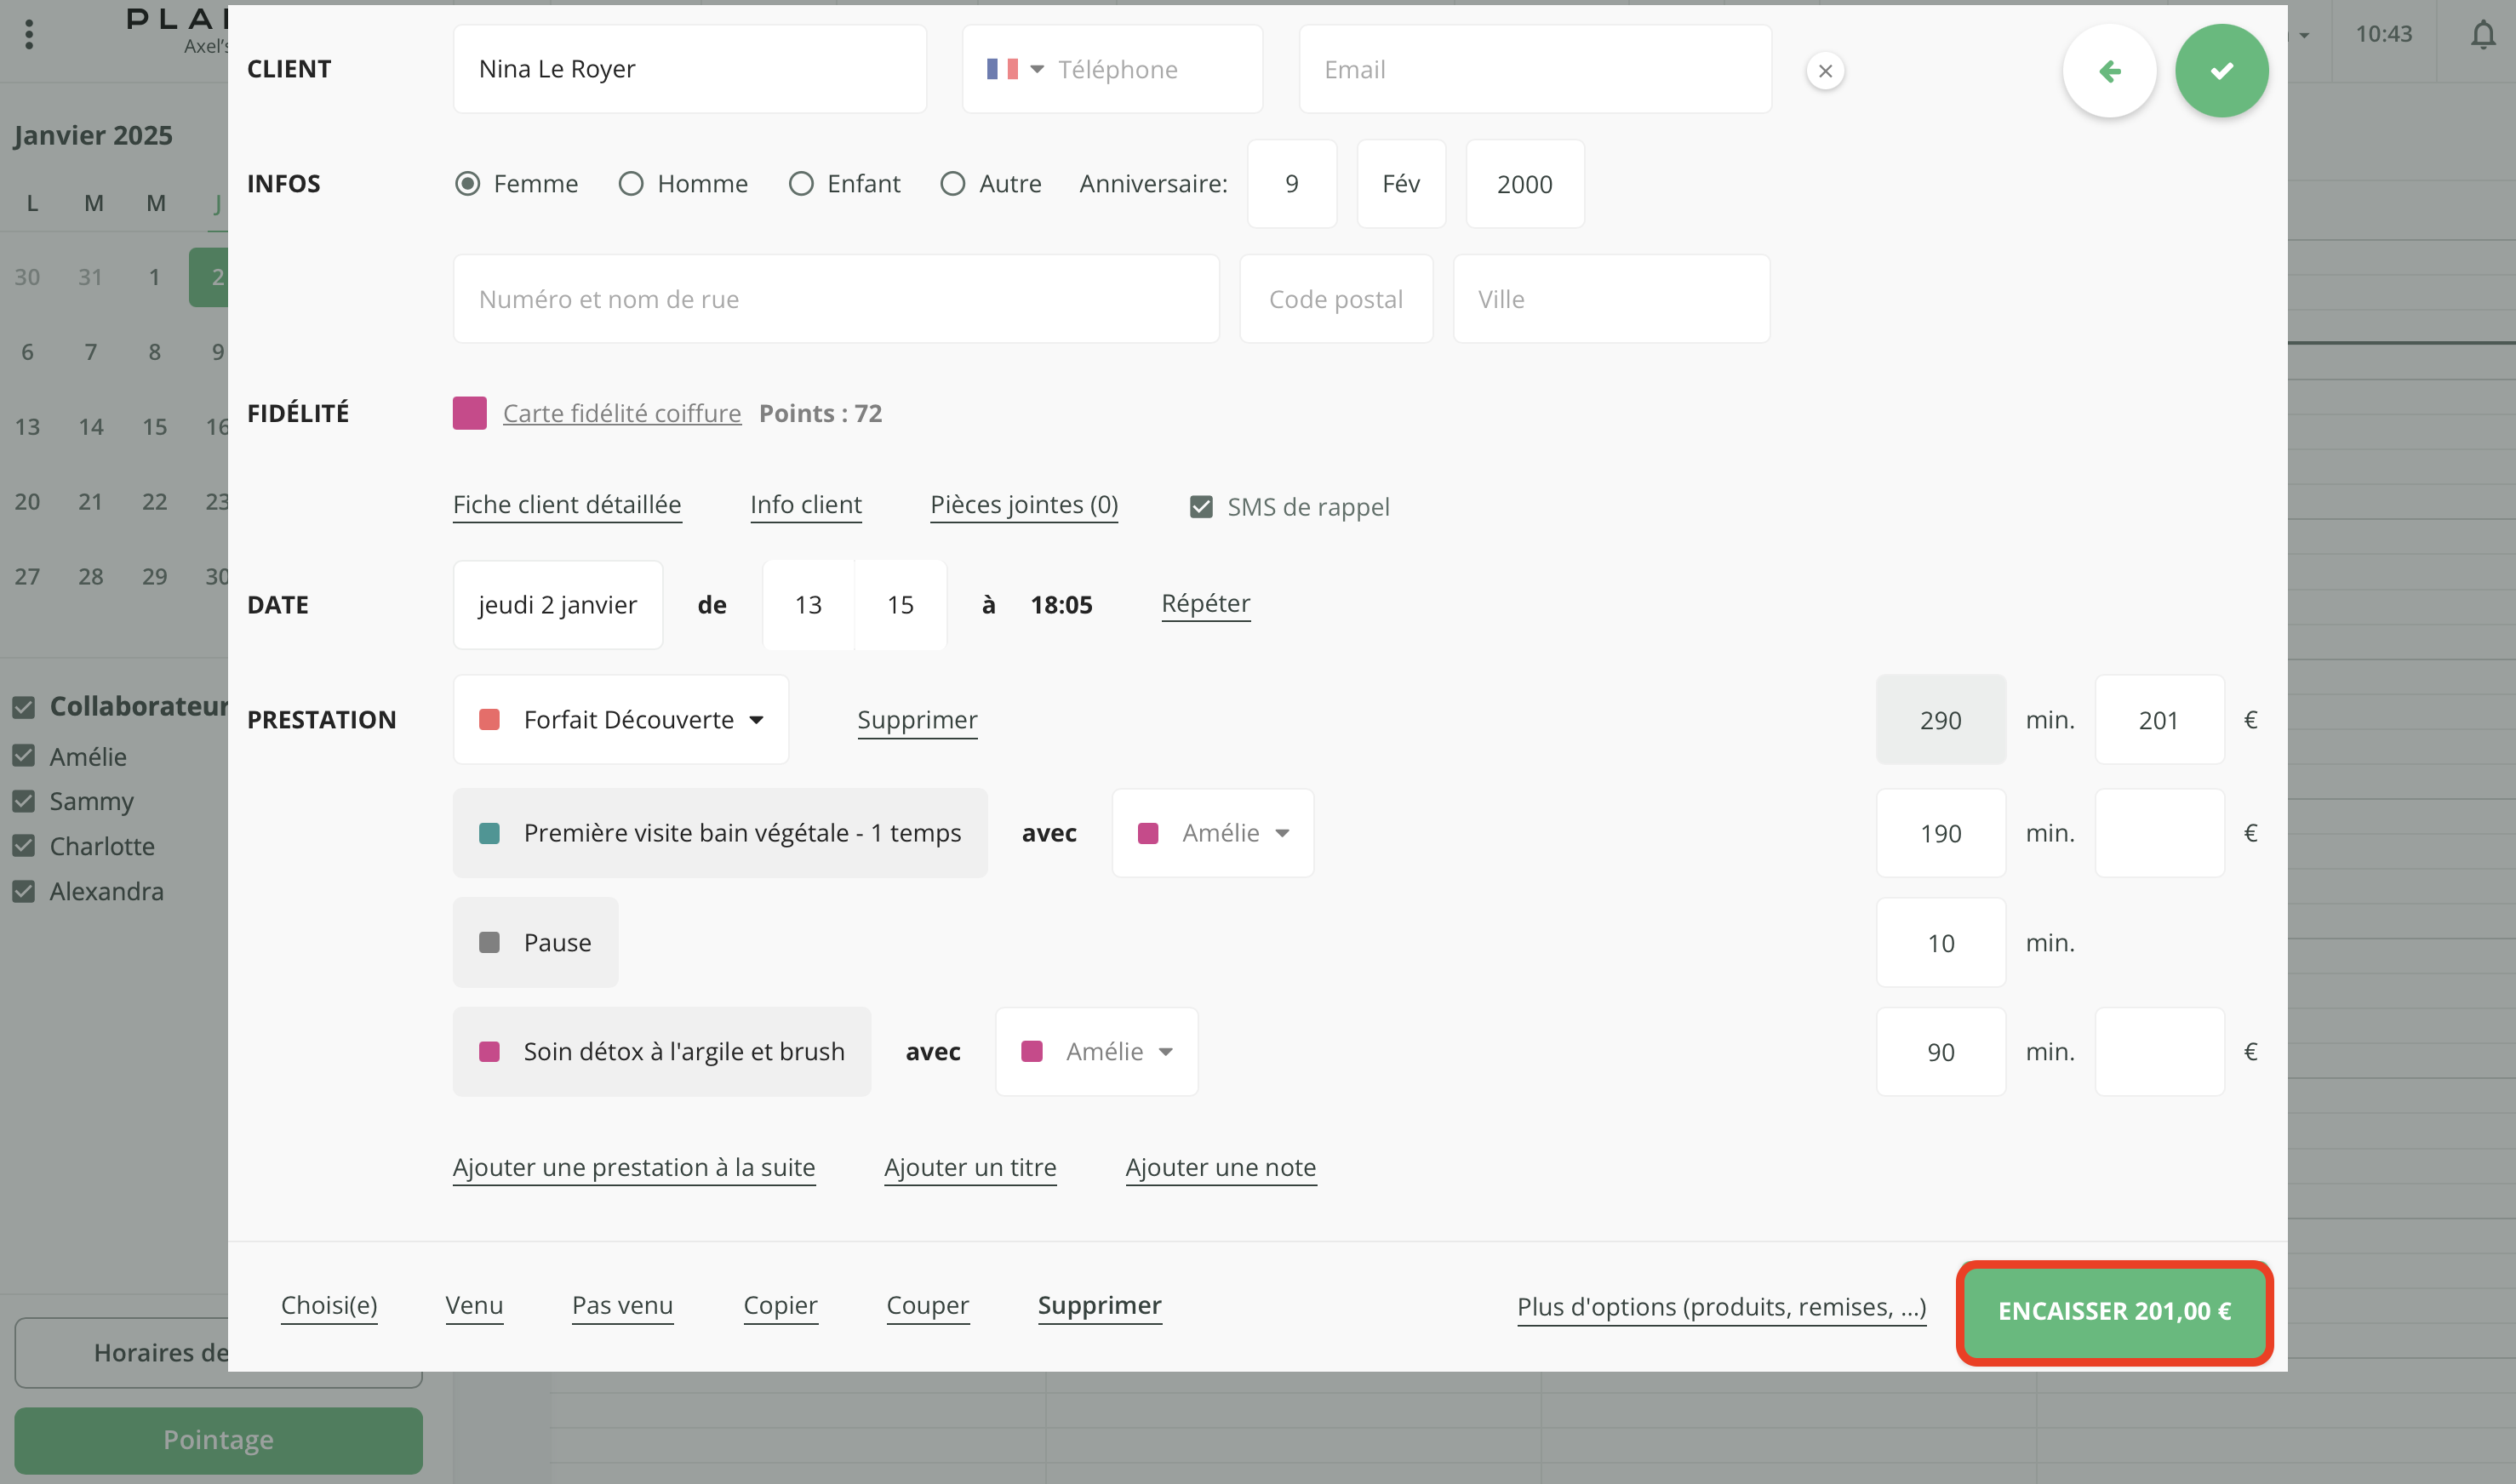
Task: Click ENCAISSER 201,00 € button
Action: pos(2114,1311)
